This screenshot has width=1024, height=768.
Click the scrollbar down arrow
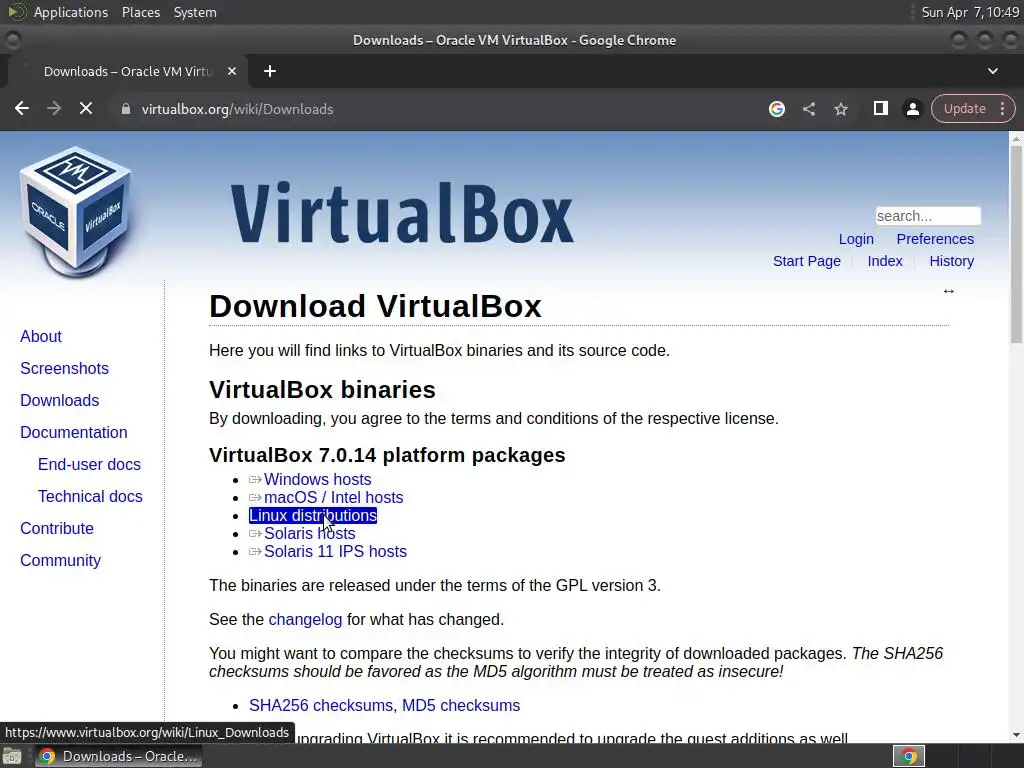(1016, 735)
